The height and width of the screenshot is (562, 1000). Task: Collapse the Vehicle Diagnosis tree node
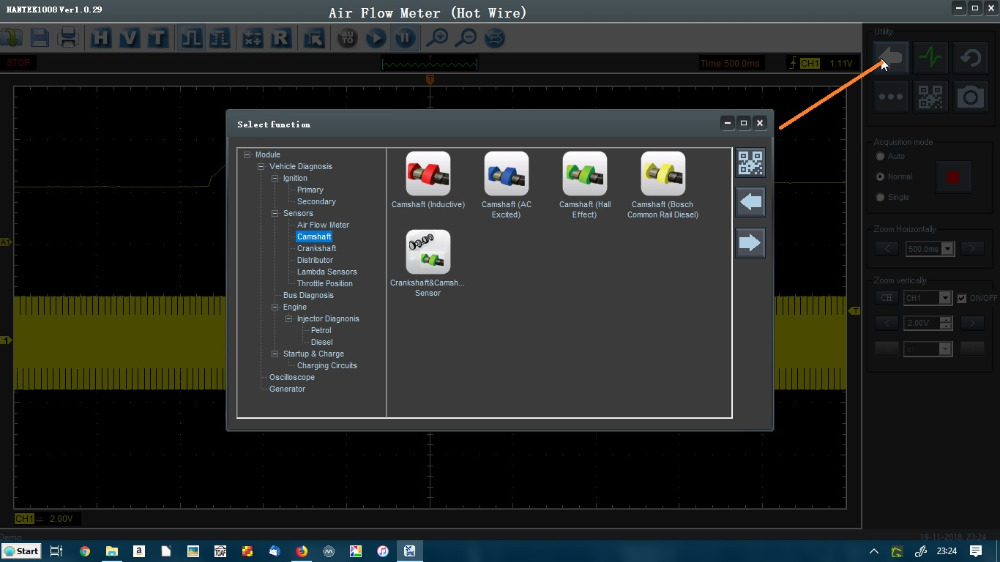click(x=261, y=166)
